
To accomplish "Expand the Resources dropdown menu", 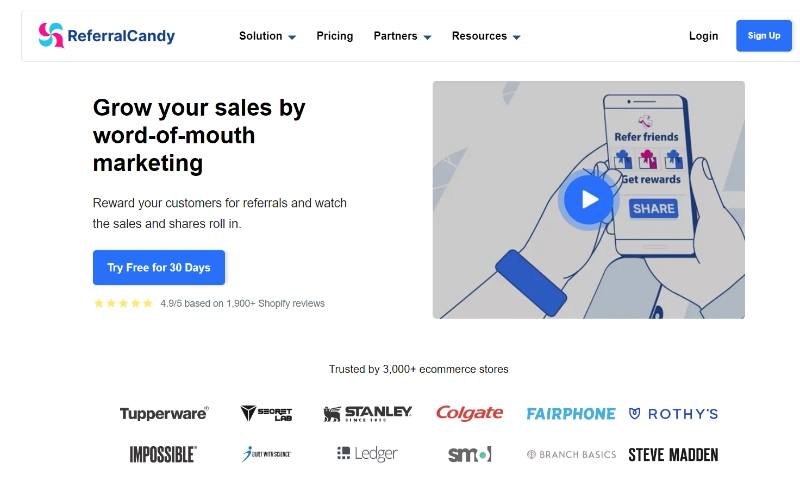I will [x=486, y=36].
